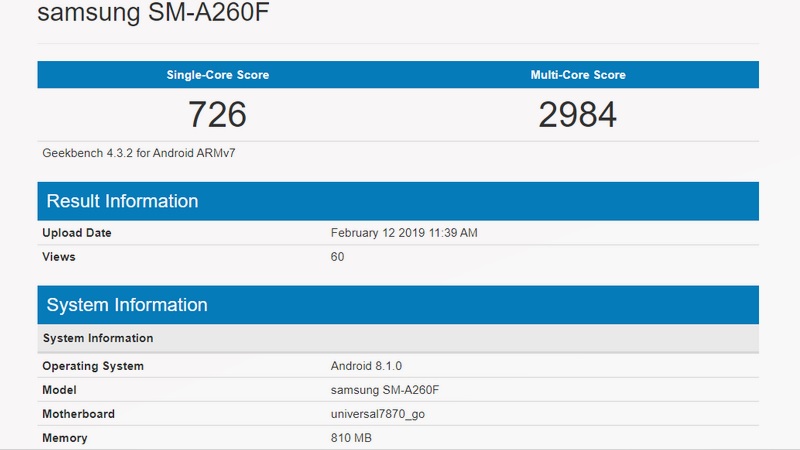The image size is (800, 450).
Task: Select the Views label
Action: coord(59,257)
